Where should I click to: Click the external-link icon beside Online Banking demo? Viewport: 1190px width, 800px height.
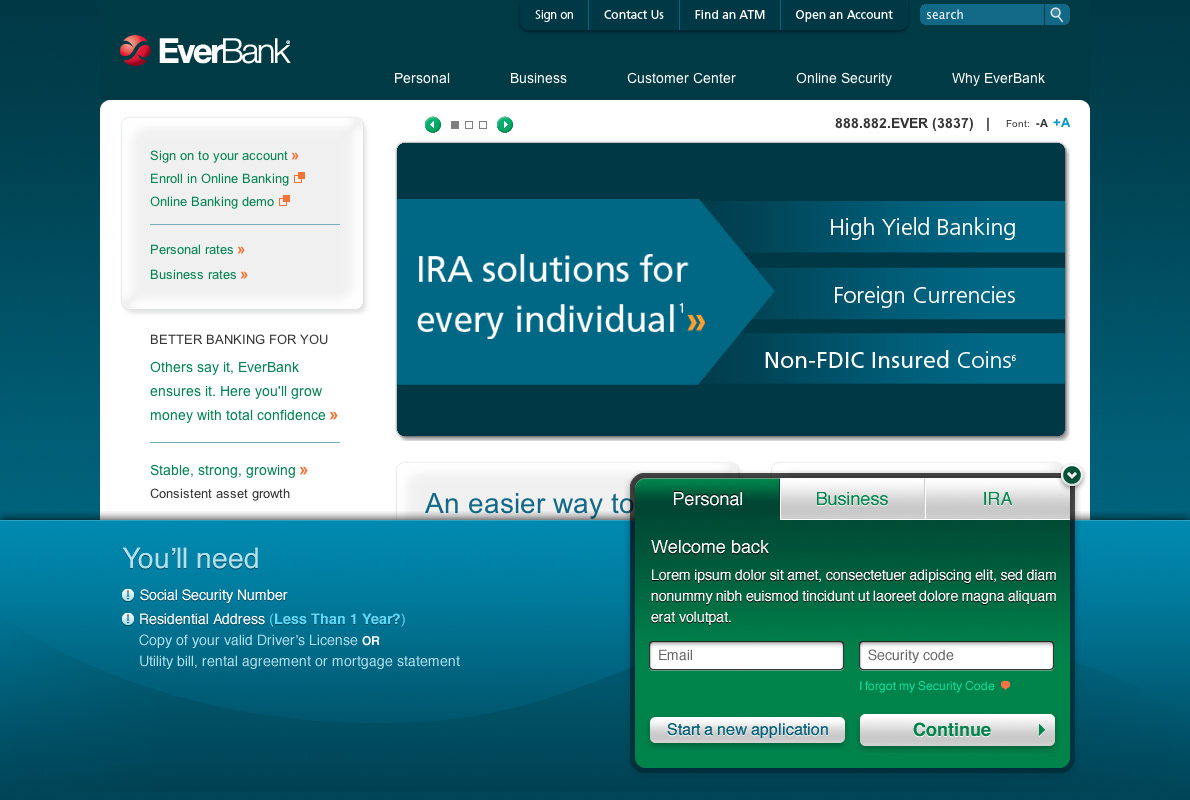pos(285,200)
